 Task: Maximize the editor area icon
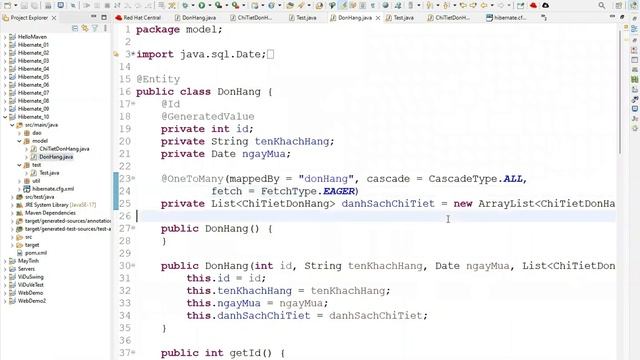coord(622,17)
